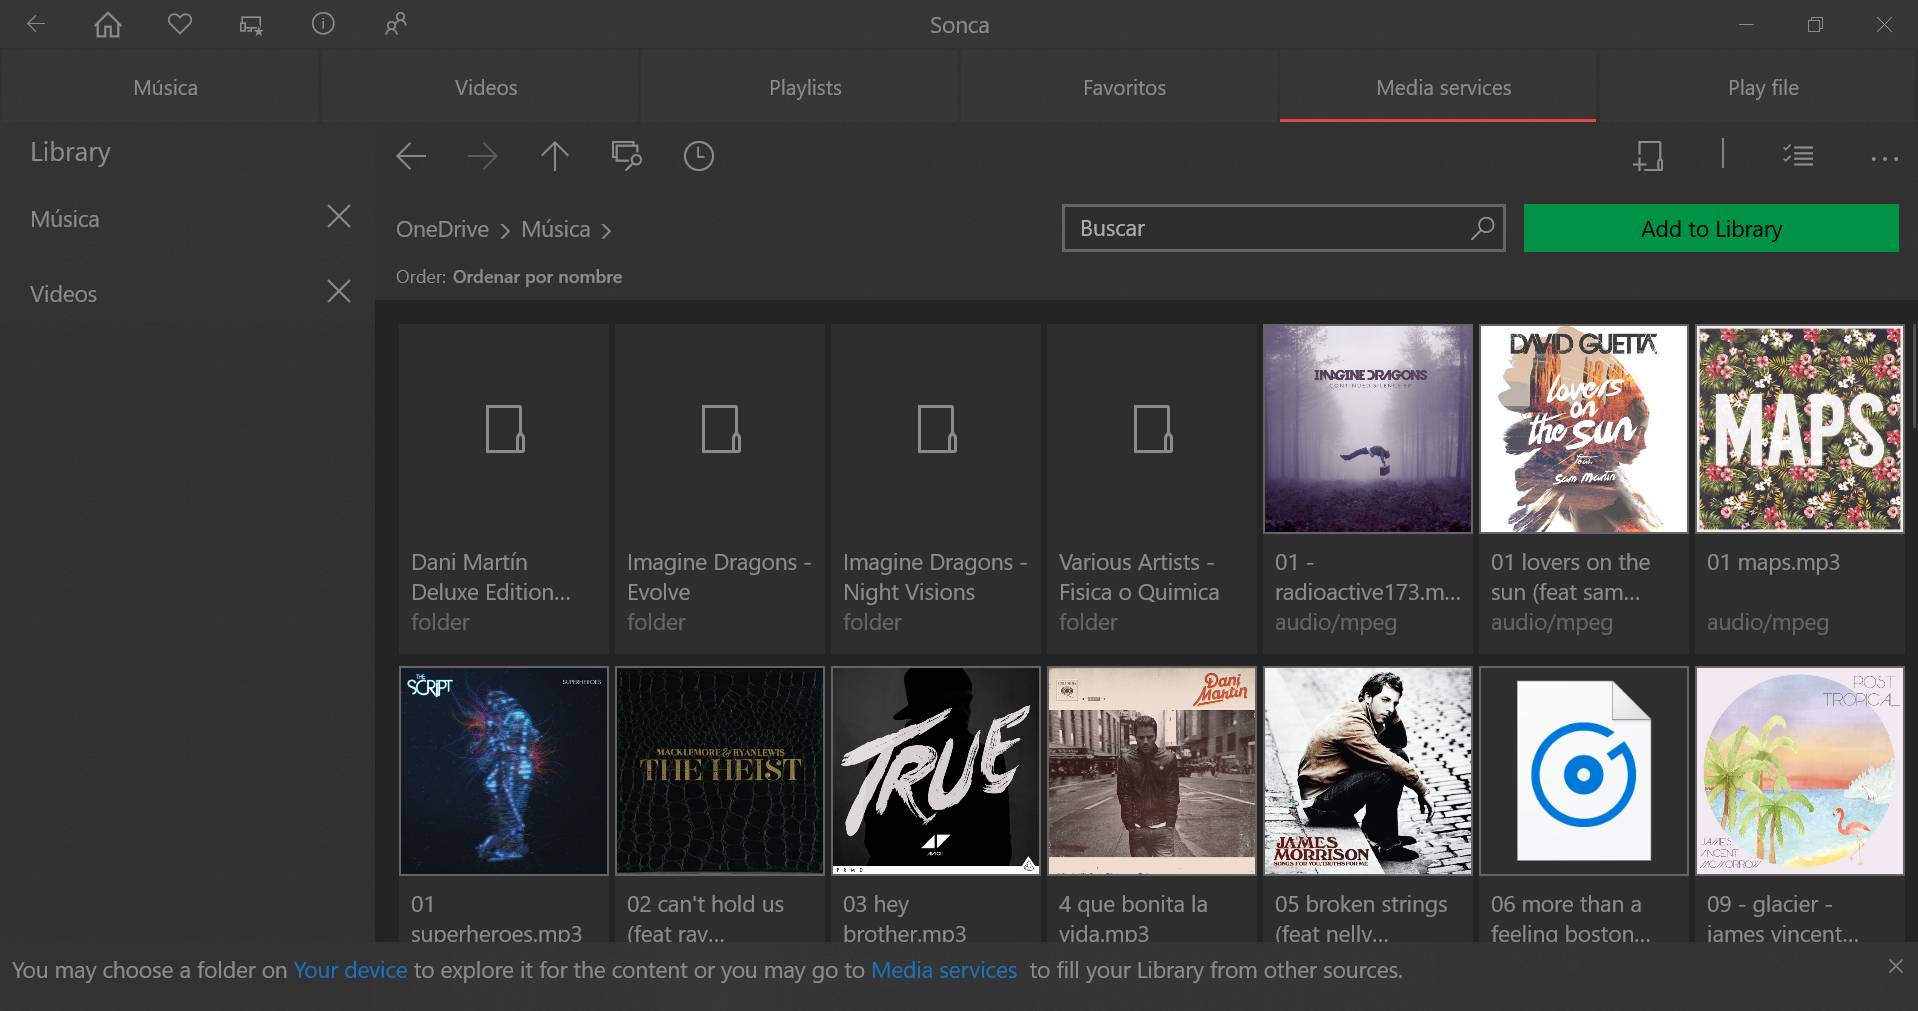Click the Home icon in title bar
The width and height of the screenshot is (1918, 1011).
coord(108,25)
